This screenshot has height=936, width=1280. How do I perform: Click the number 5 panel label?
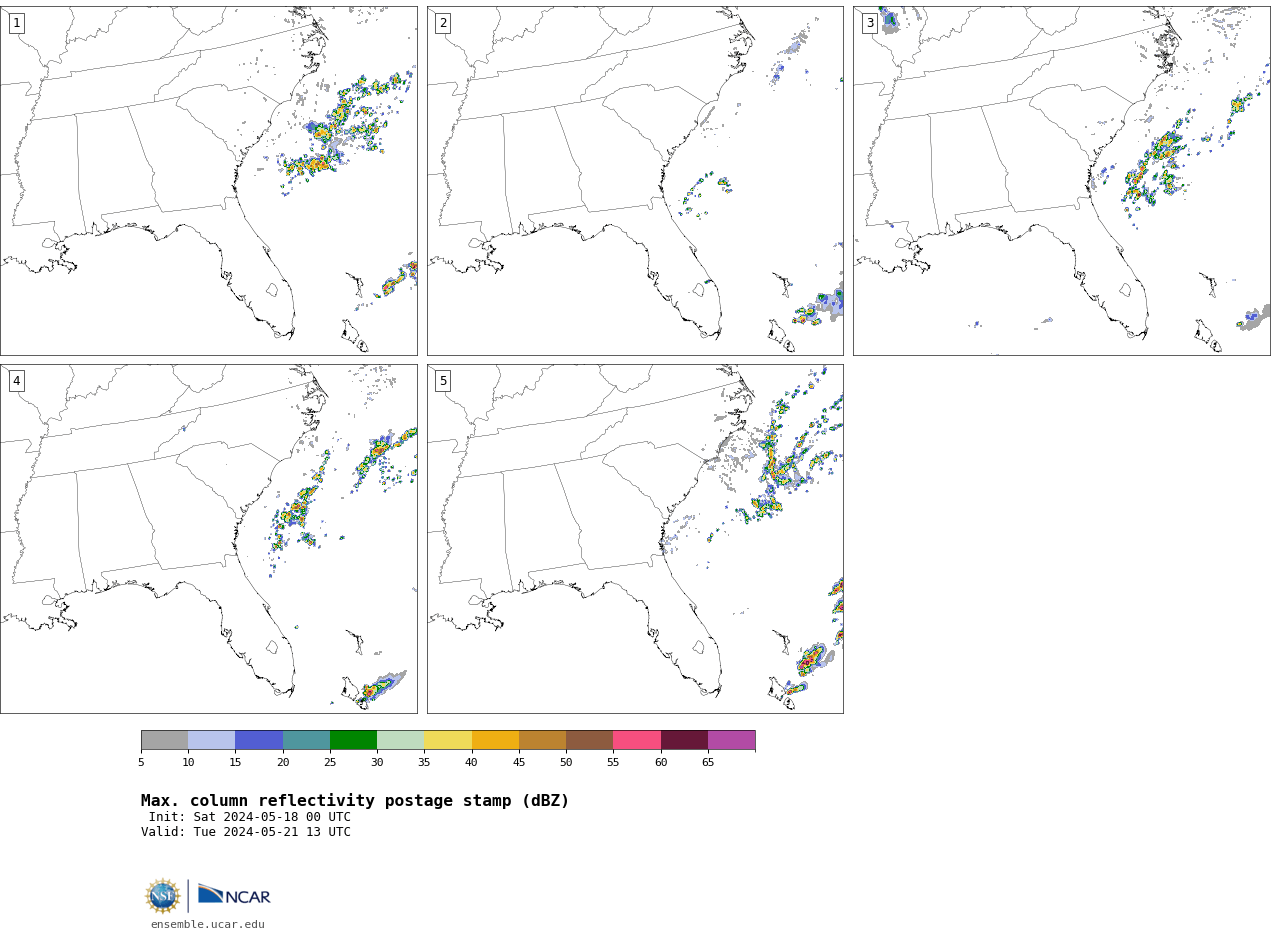(x=443, y=381)
